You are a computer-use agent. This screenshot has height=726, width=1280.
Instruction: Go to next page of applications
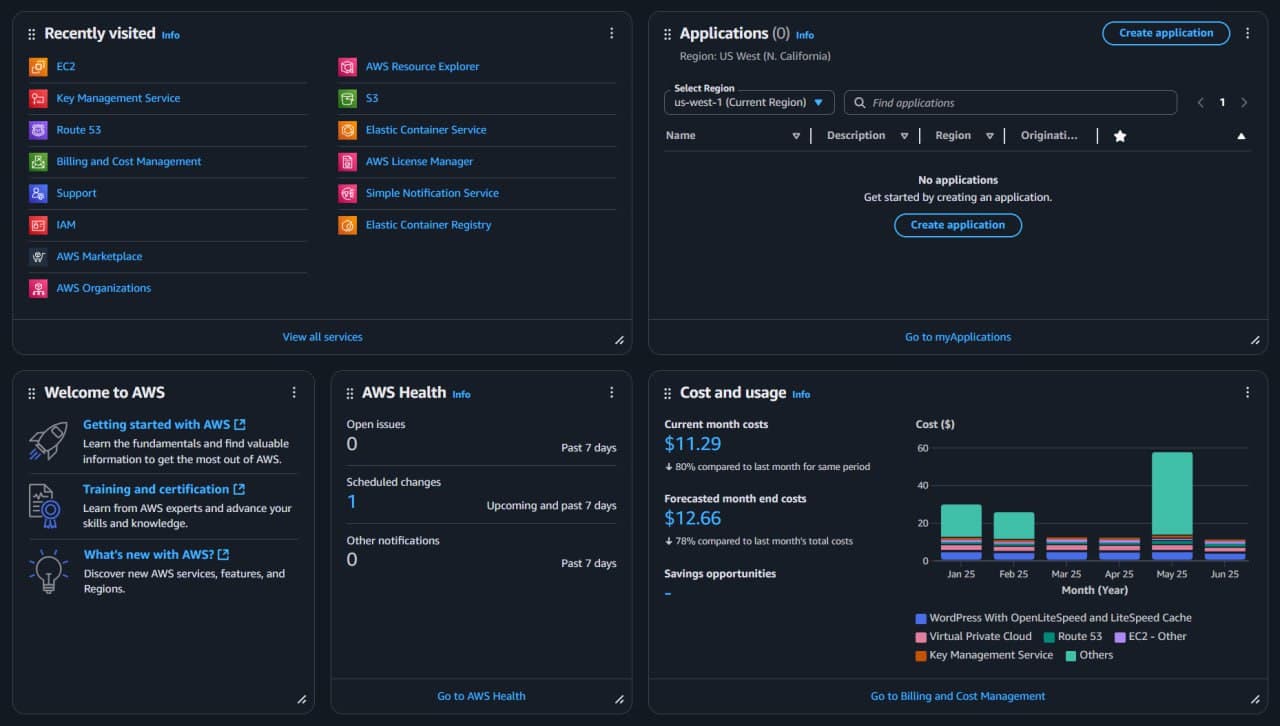coord(1244,102)
